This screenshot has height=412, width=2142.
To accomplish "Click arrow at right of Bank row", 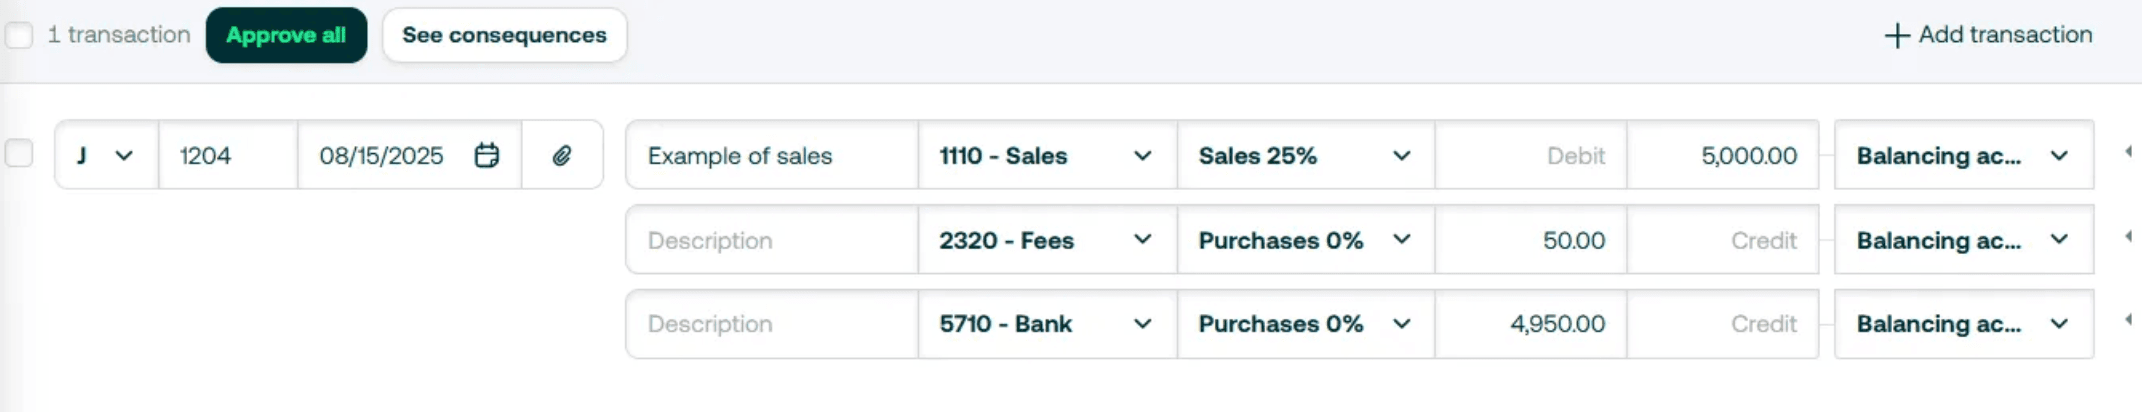I will [2128, 320].
